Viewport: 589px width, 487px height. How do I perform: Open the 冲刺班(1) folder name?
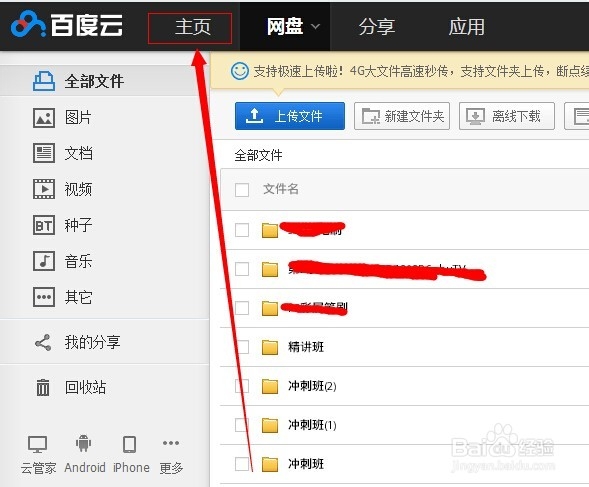tap(312, 425)
